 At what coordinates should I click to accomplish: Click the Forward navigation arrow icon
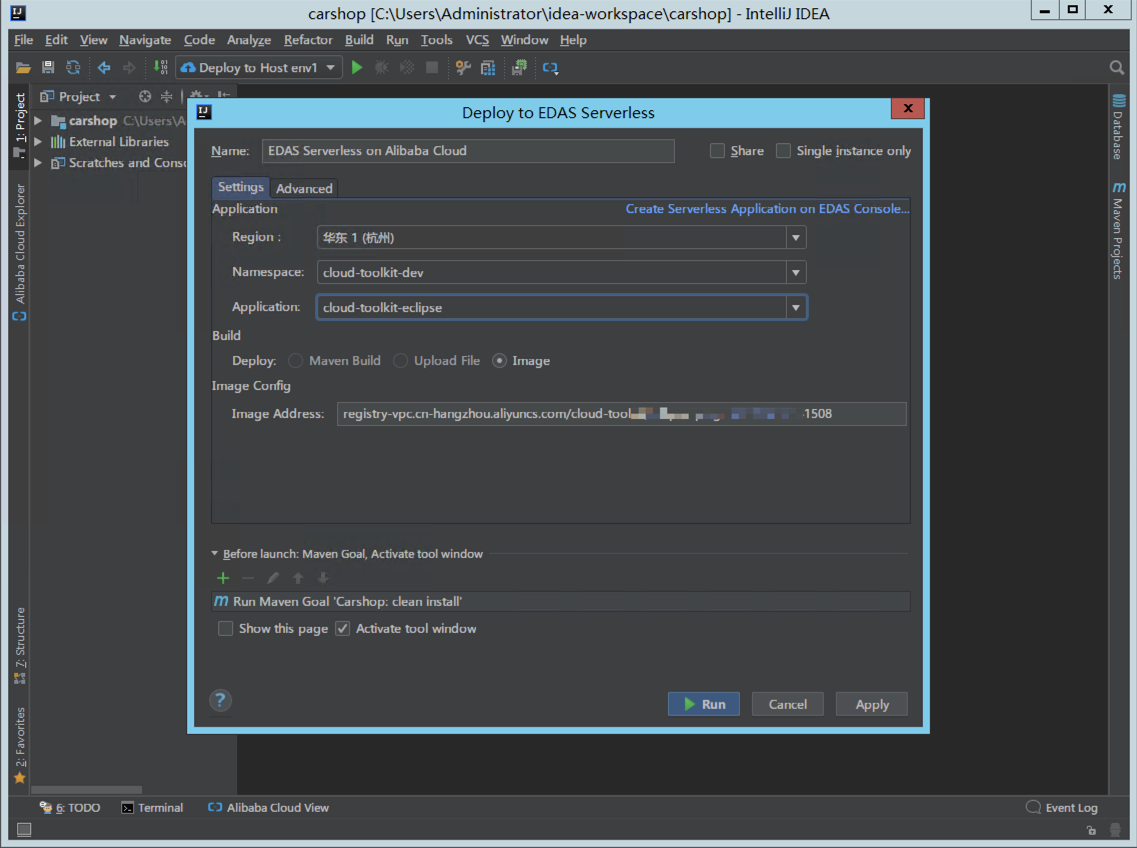coord(129,67)
